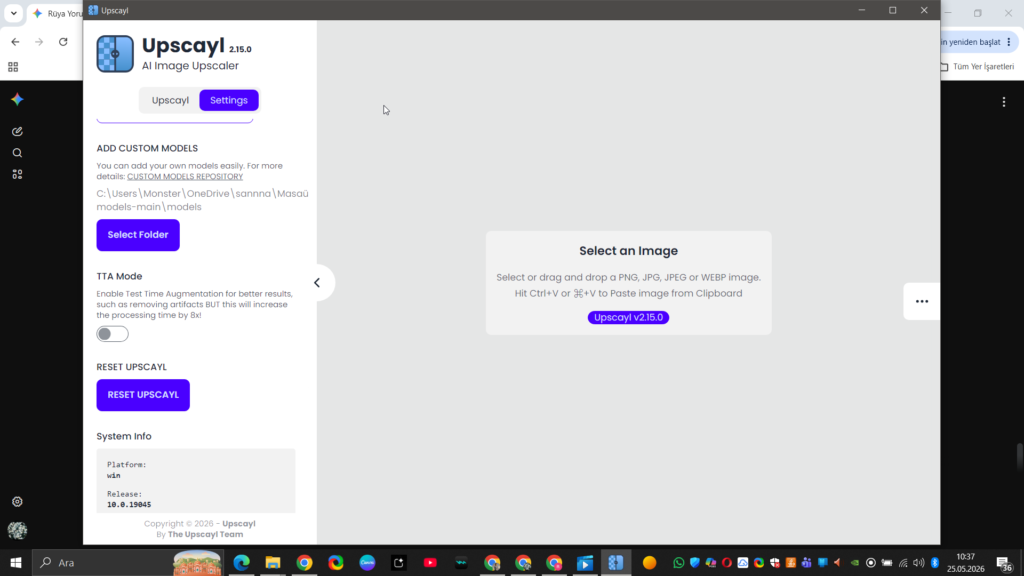Click the System Info platform box
The image size is (1024, 576).
click(196, 480)
